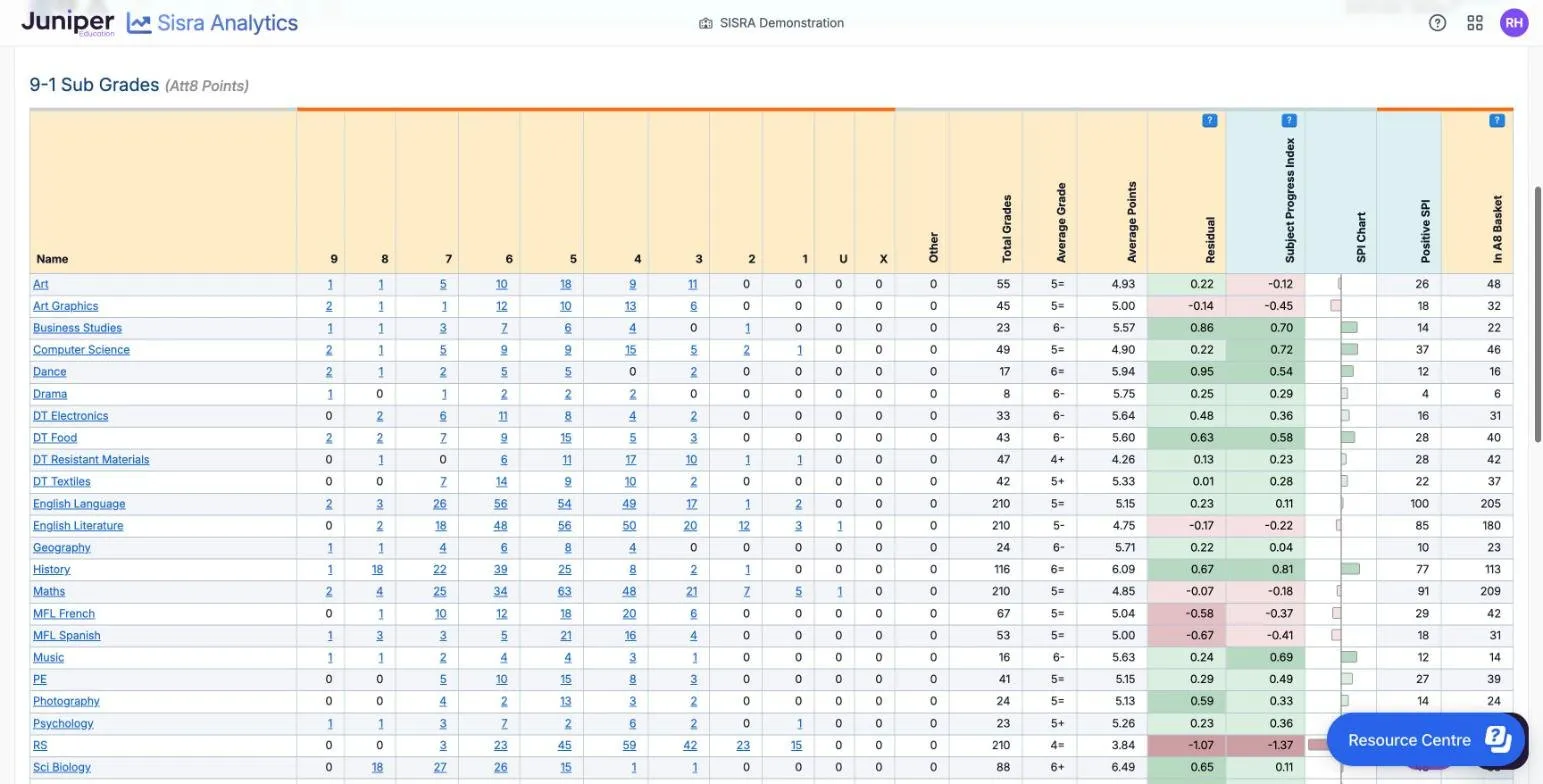Open the apps grid menu icon

point(1475,23)
